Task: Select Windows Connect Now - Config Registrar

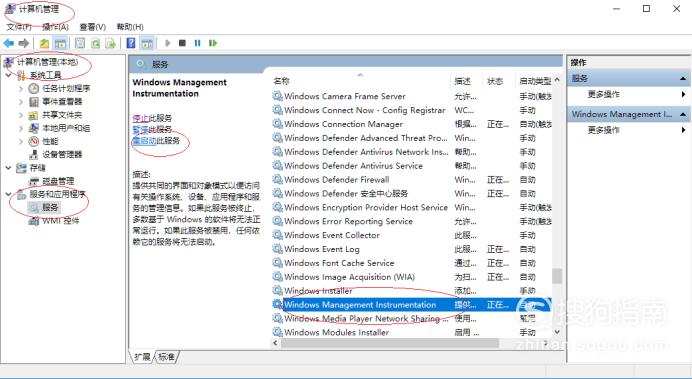Action: [365, 110]
